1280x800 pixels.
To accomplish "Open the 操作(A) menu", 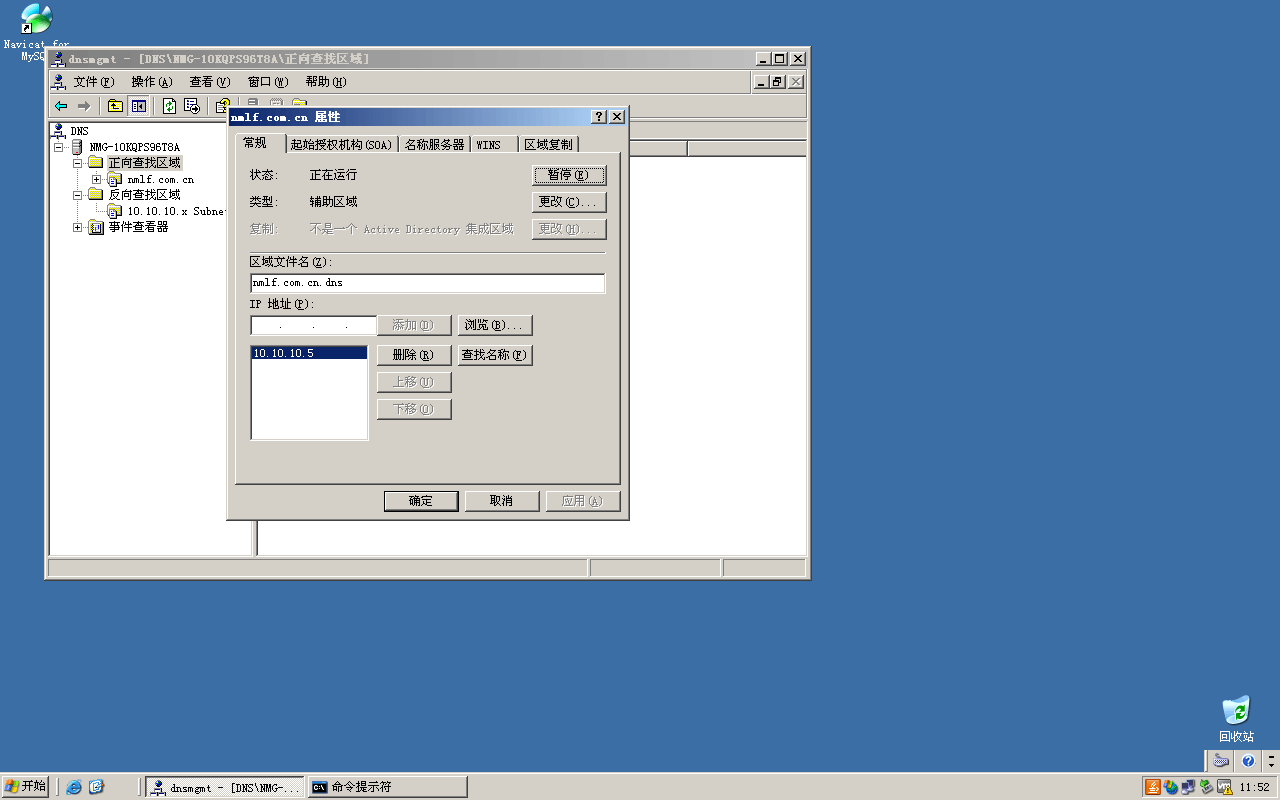I will coord(151,82).
